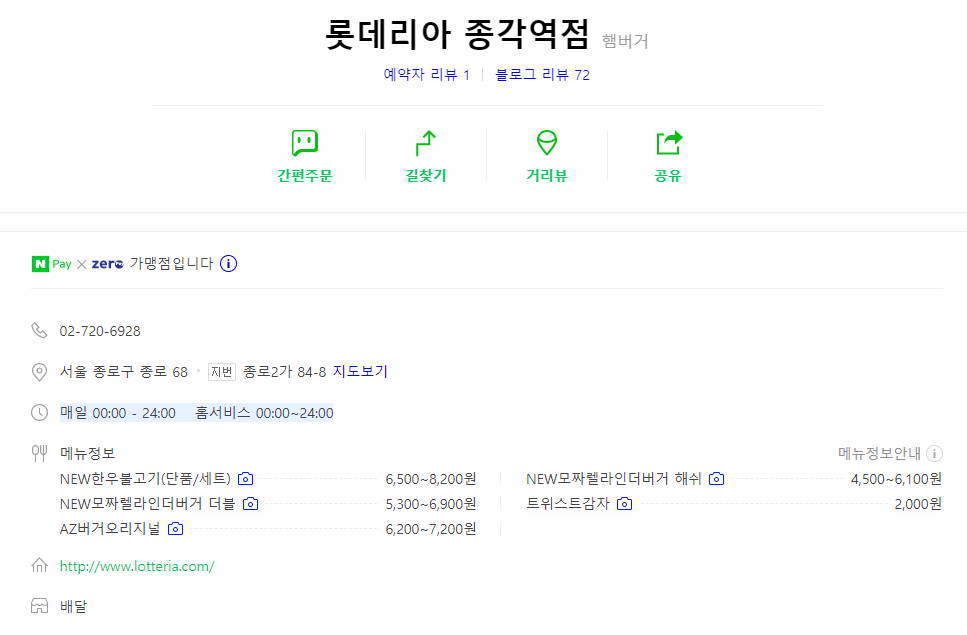Click the N Pay logo
Screen dimensions: 967x635
[51, 264]
